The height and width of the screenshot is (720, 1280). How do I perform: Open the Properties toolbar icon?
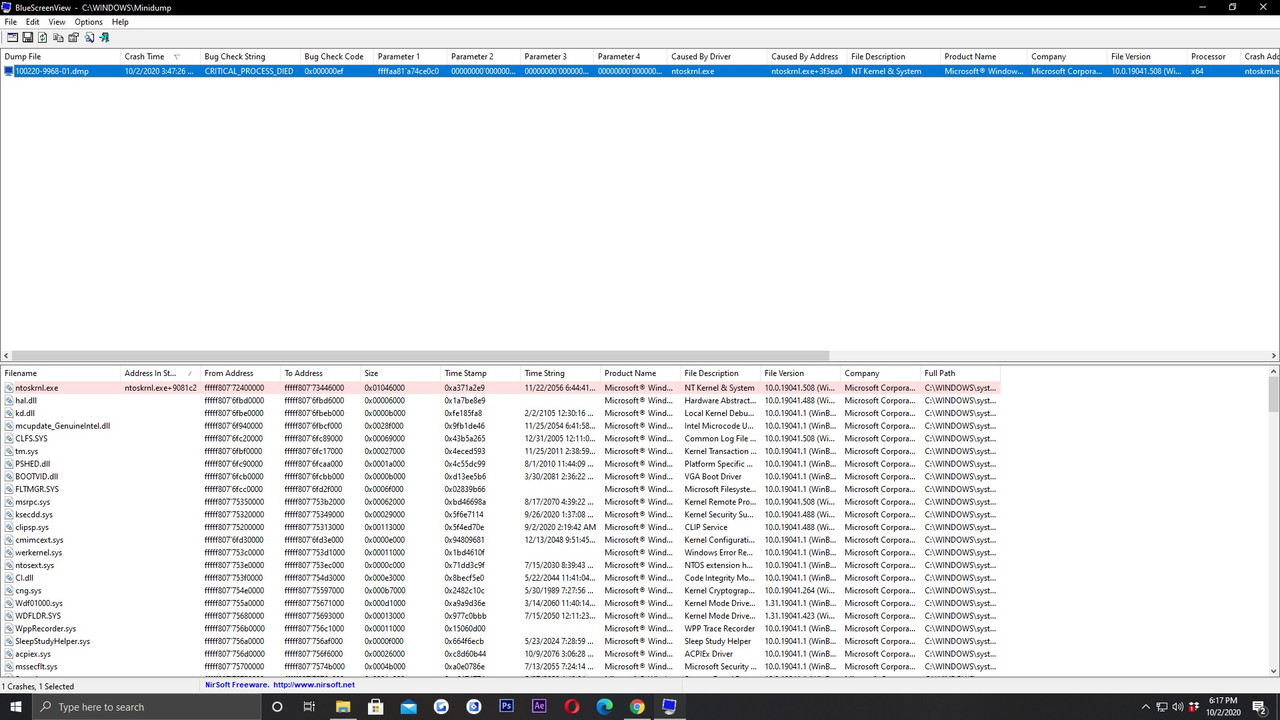[73, 37]
